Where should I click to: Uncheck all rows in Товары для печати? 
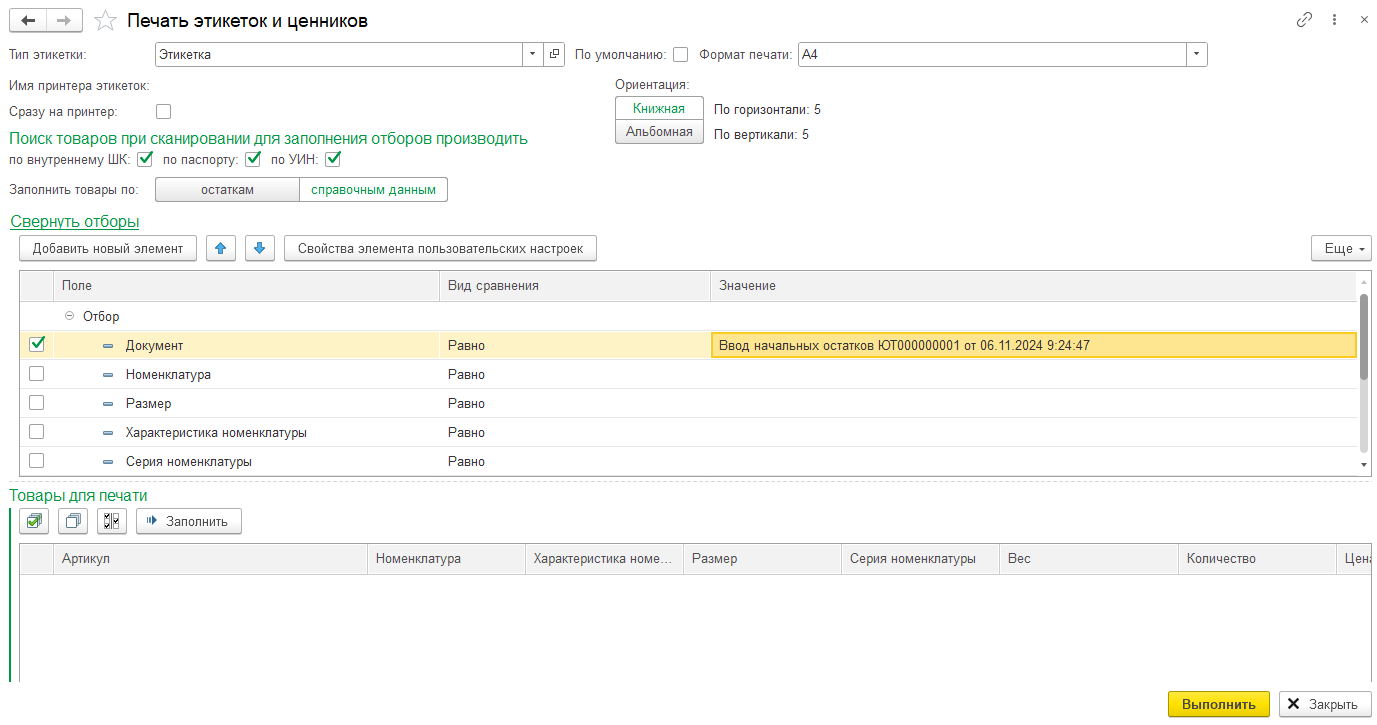pos(73,521)
